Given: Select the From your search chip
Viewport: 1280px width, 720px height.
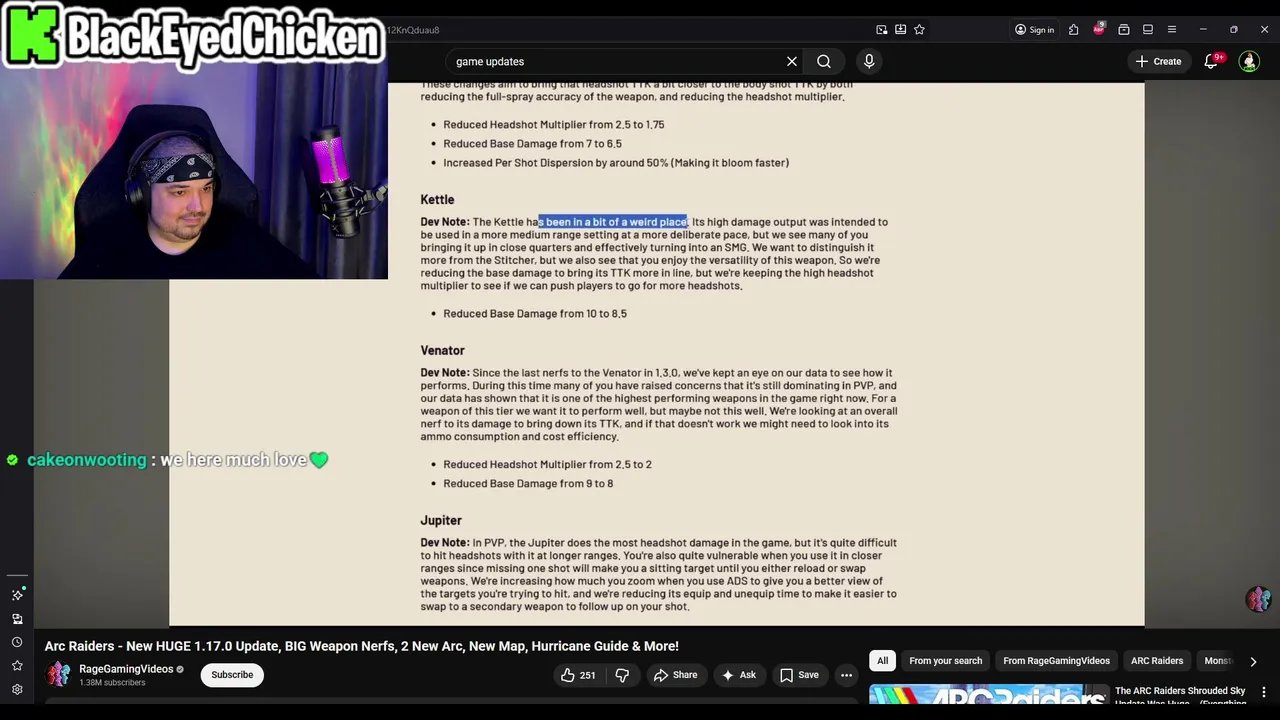Looking at the screenshot, I should click(945, 661).
